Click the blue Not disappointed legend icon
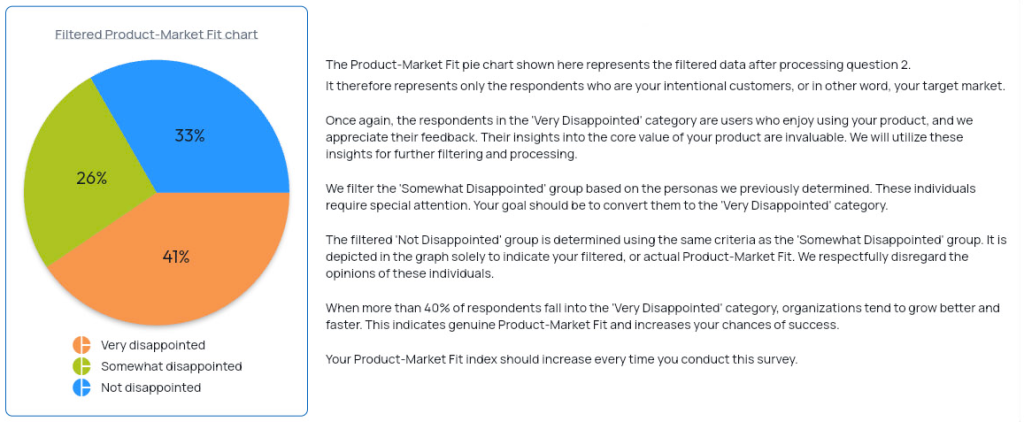The height and width of the screenshot is (422, 1024). click(x=82, y=387)
